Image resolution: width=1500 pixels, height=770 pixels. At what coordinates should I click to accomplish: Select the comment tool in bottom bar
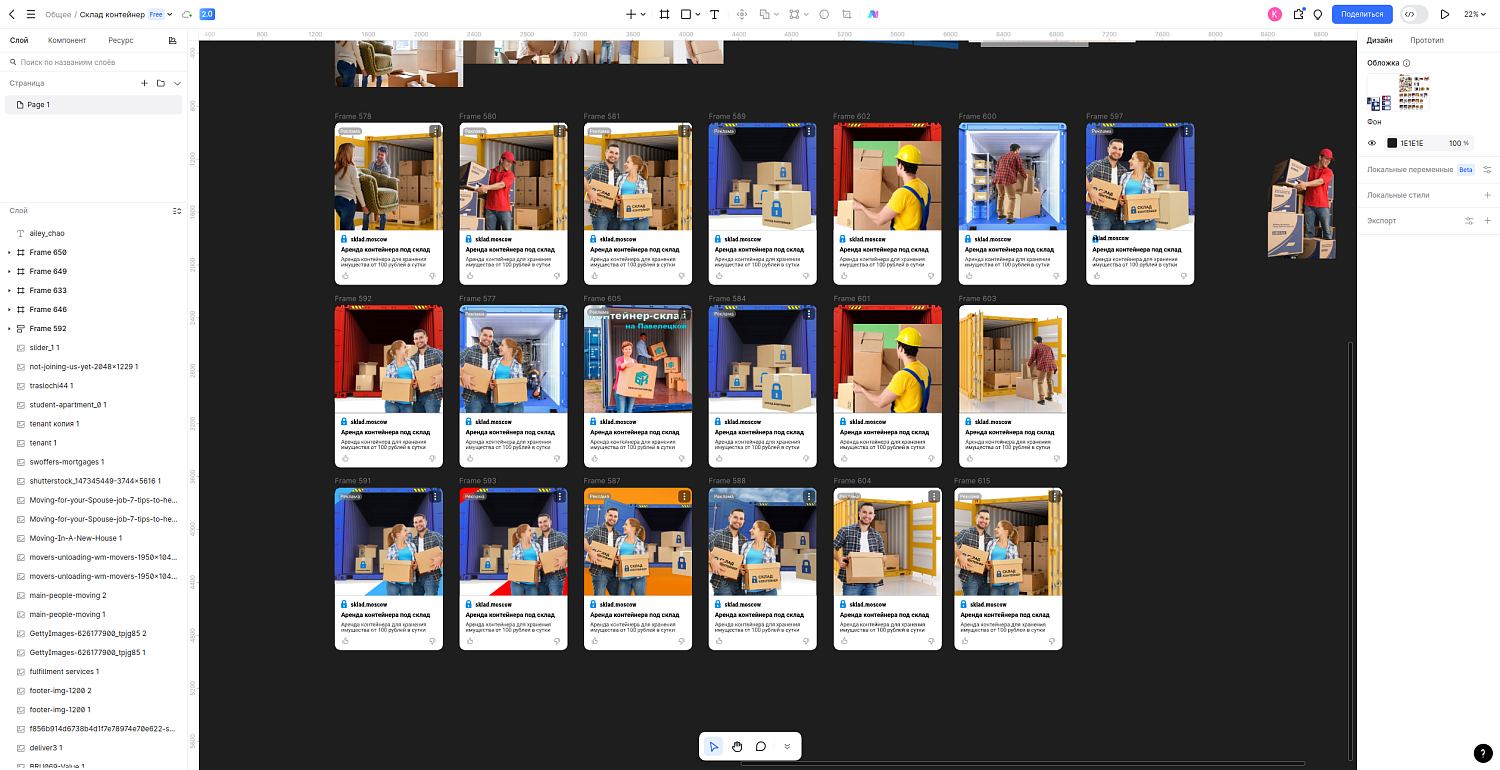[761, 746]
